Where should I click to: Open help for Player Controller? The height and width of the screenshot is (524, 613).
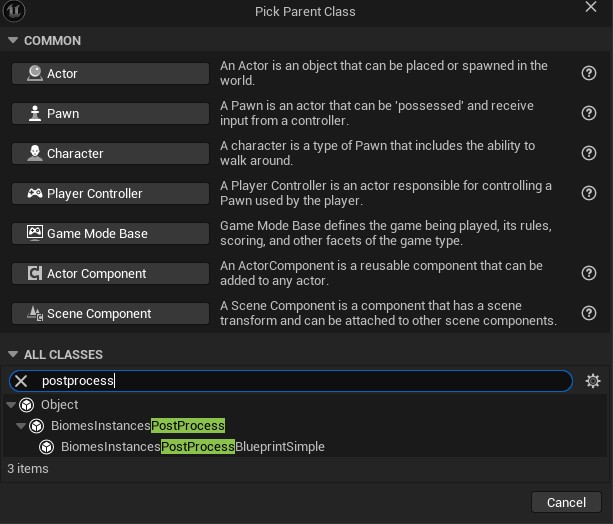(x=589, y=193)
